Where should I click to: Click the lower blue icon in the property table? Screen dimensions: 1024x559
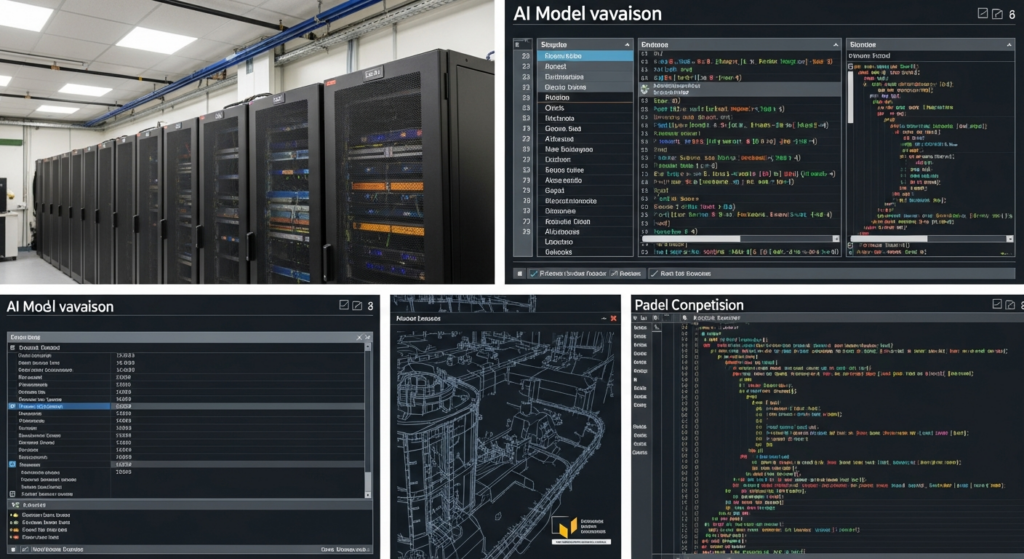pyautogui.click(x=12, y=464)
